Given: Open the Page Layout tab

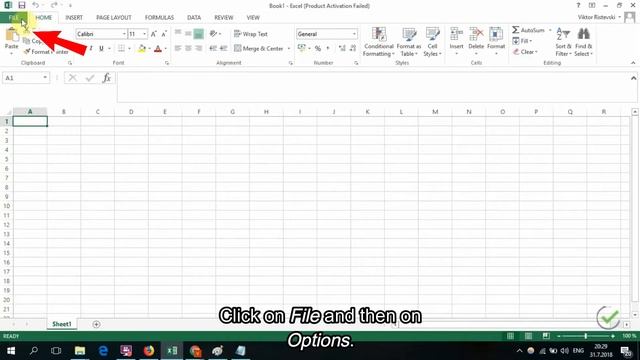Looking at the screenshot, I should (x=113, y=18).
